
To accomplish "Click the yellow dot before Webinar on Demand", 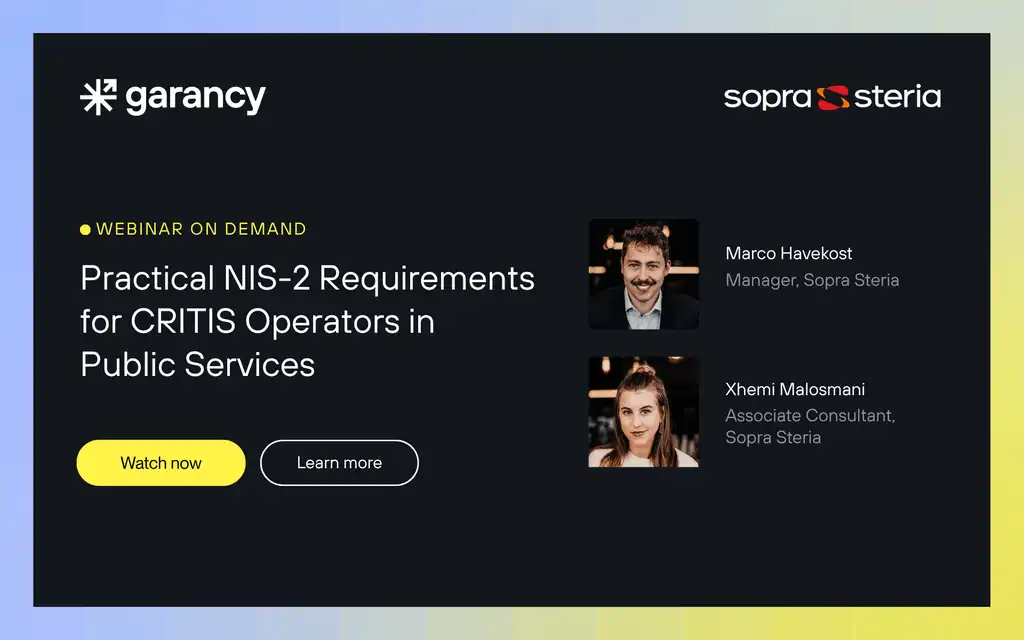I will pos(85,229).
